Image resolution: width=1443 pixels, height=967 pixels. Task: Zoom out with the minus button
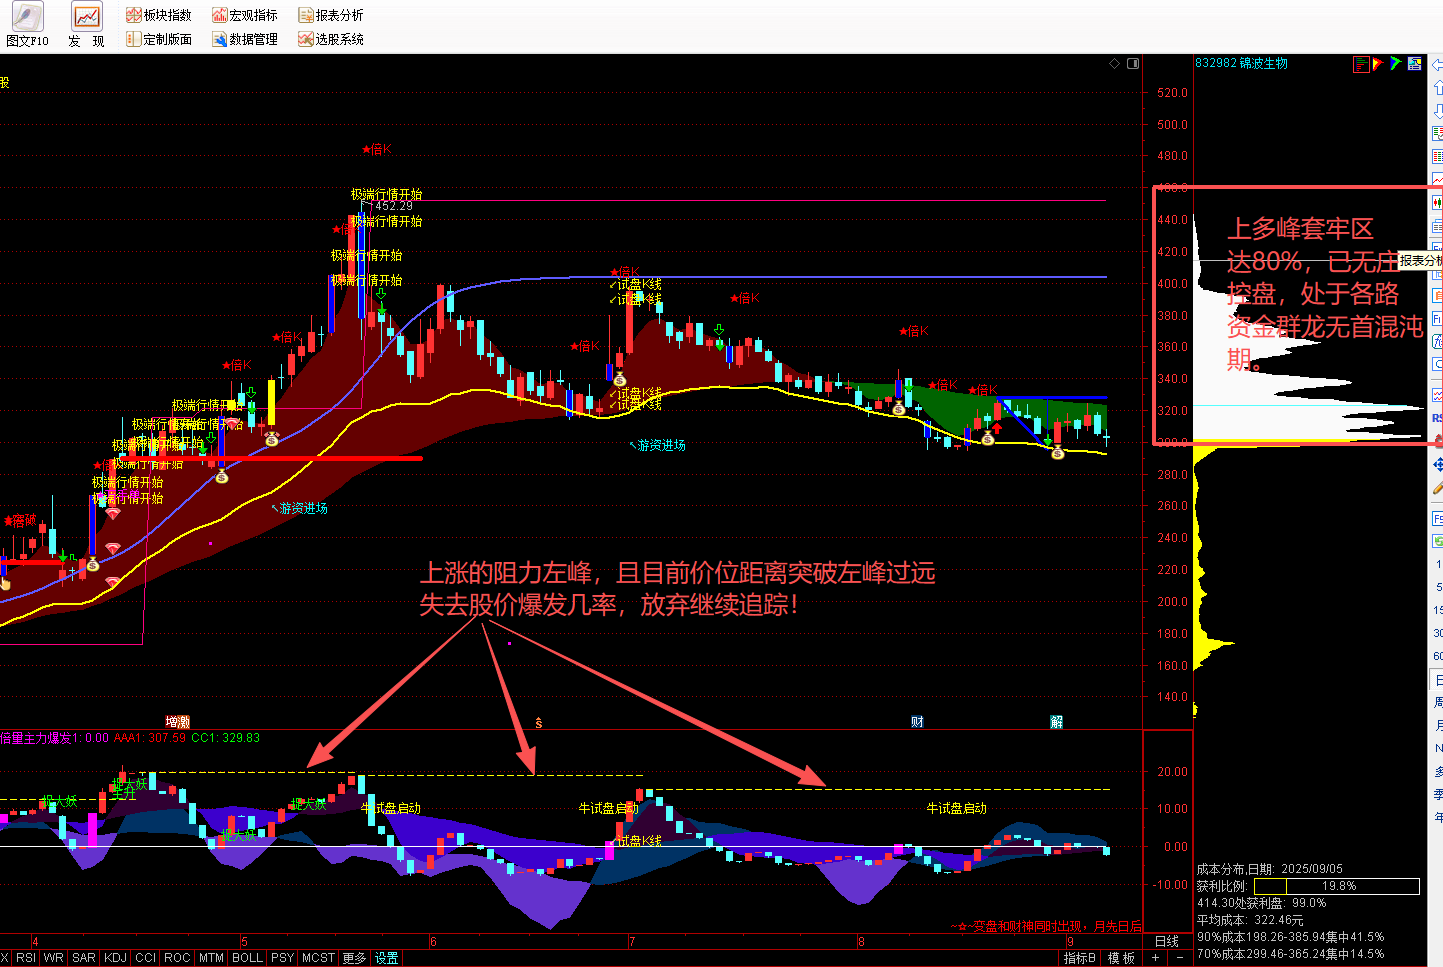(x=1179, y=958)
